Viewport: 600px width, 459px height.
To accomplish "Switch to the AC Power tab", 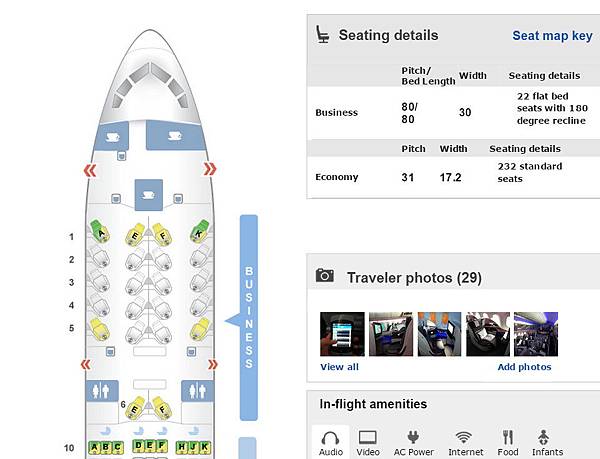I will point(413,443).
